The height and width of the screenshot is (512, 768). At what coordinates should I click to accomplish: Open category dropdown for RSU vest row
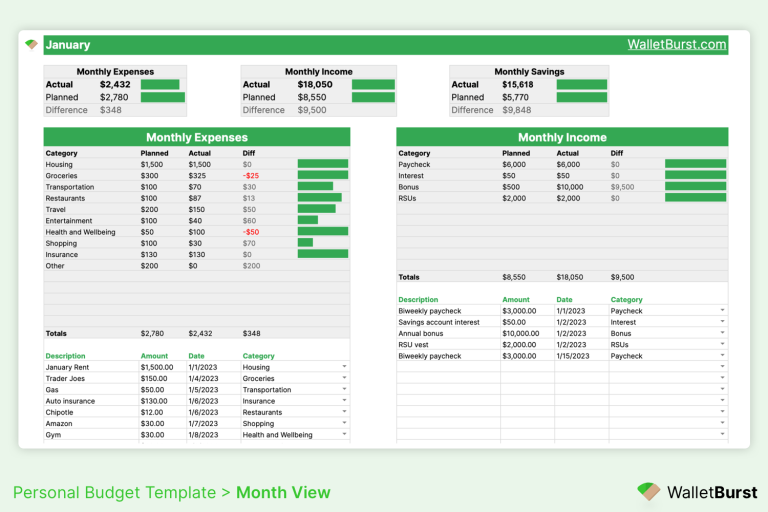(x=722, y=344)
